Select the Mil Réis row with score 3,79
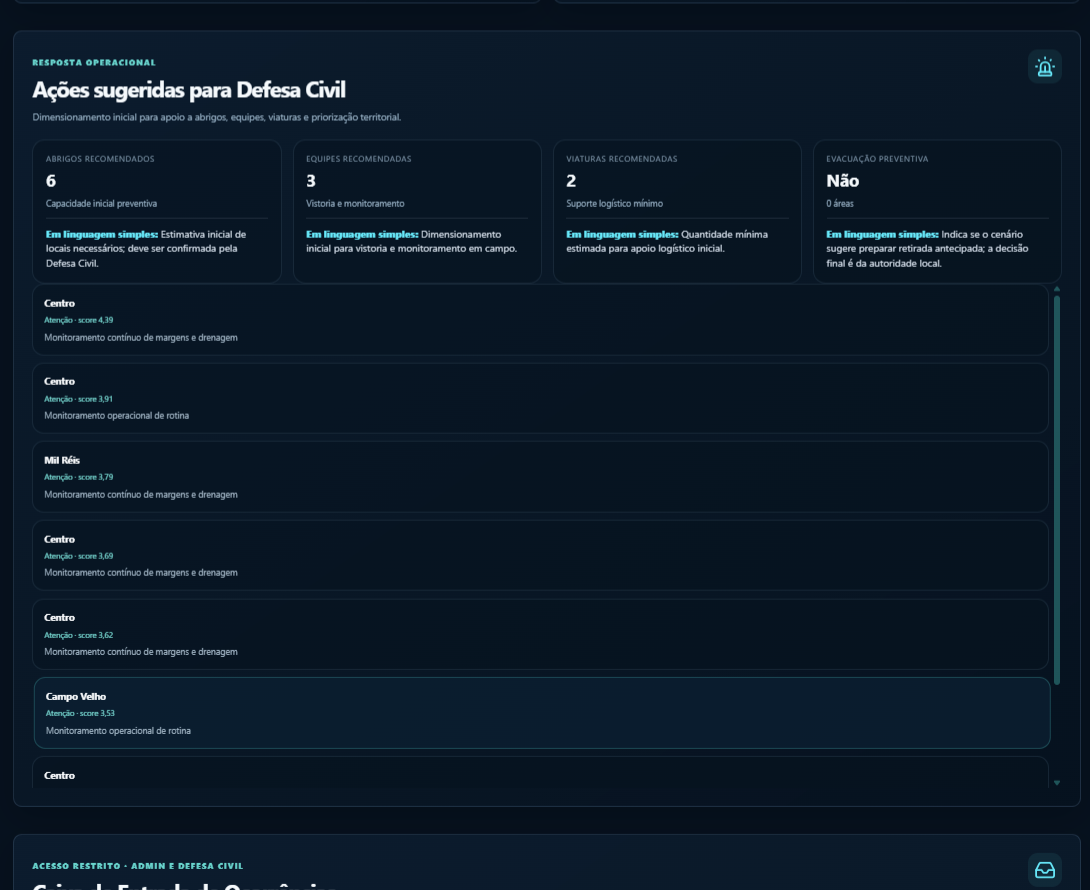The image size is (1090, 890). [540, 477]
